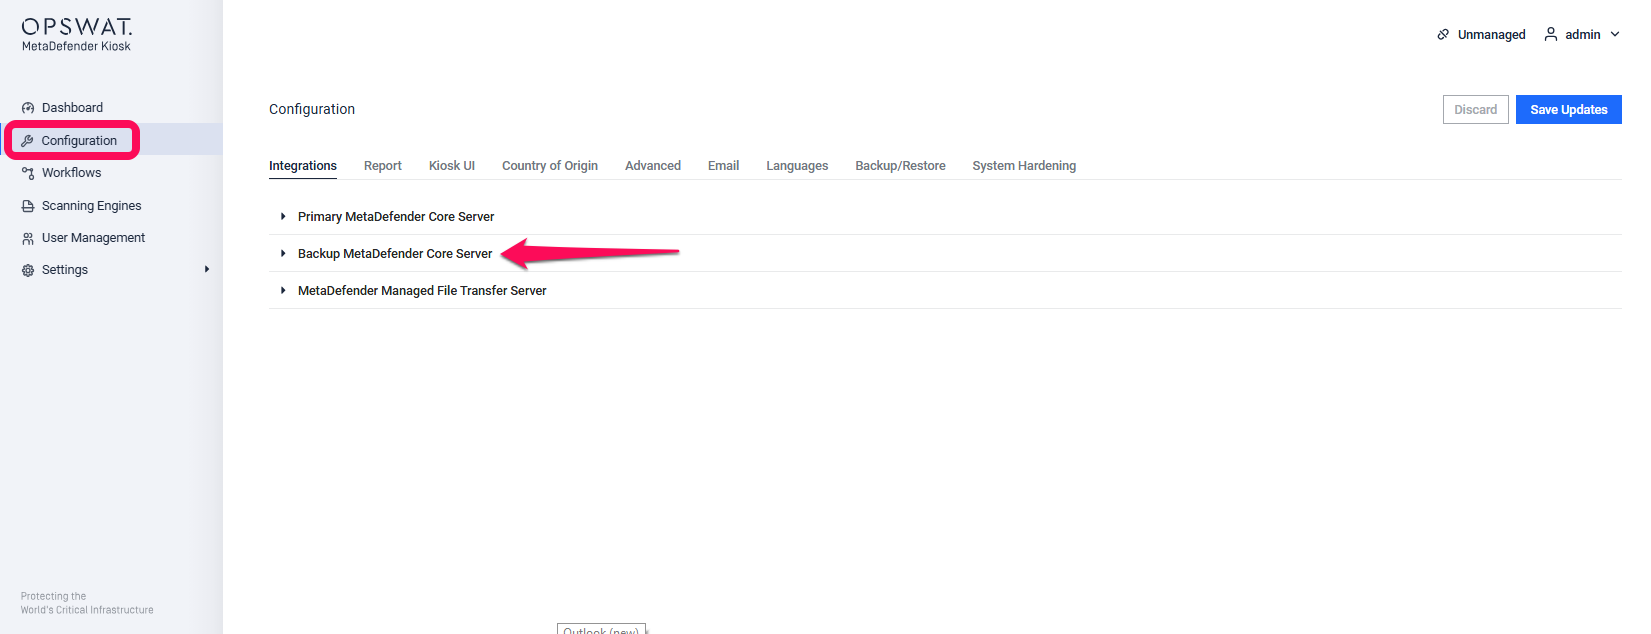Viewport: 1651px width, 634px height.
Task: Switch to the Integrations tab
Action: pos(303,166)
